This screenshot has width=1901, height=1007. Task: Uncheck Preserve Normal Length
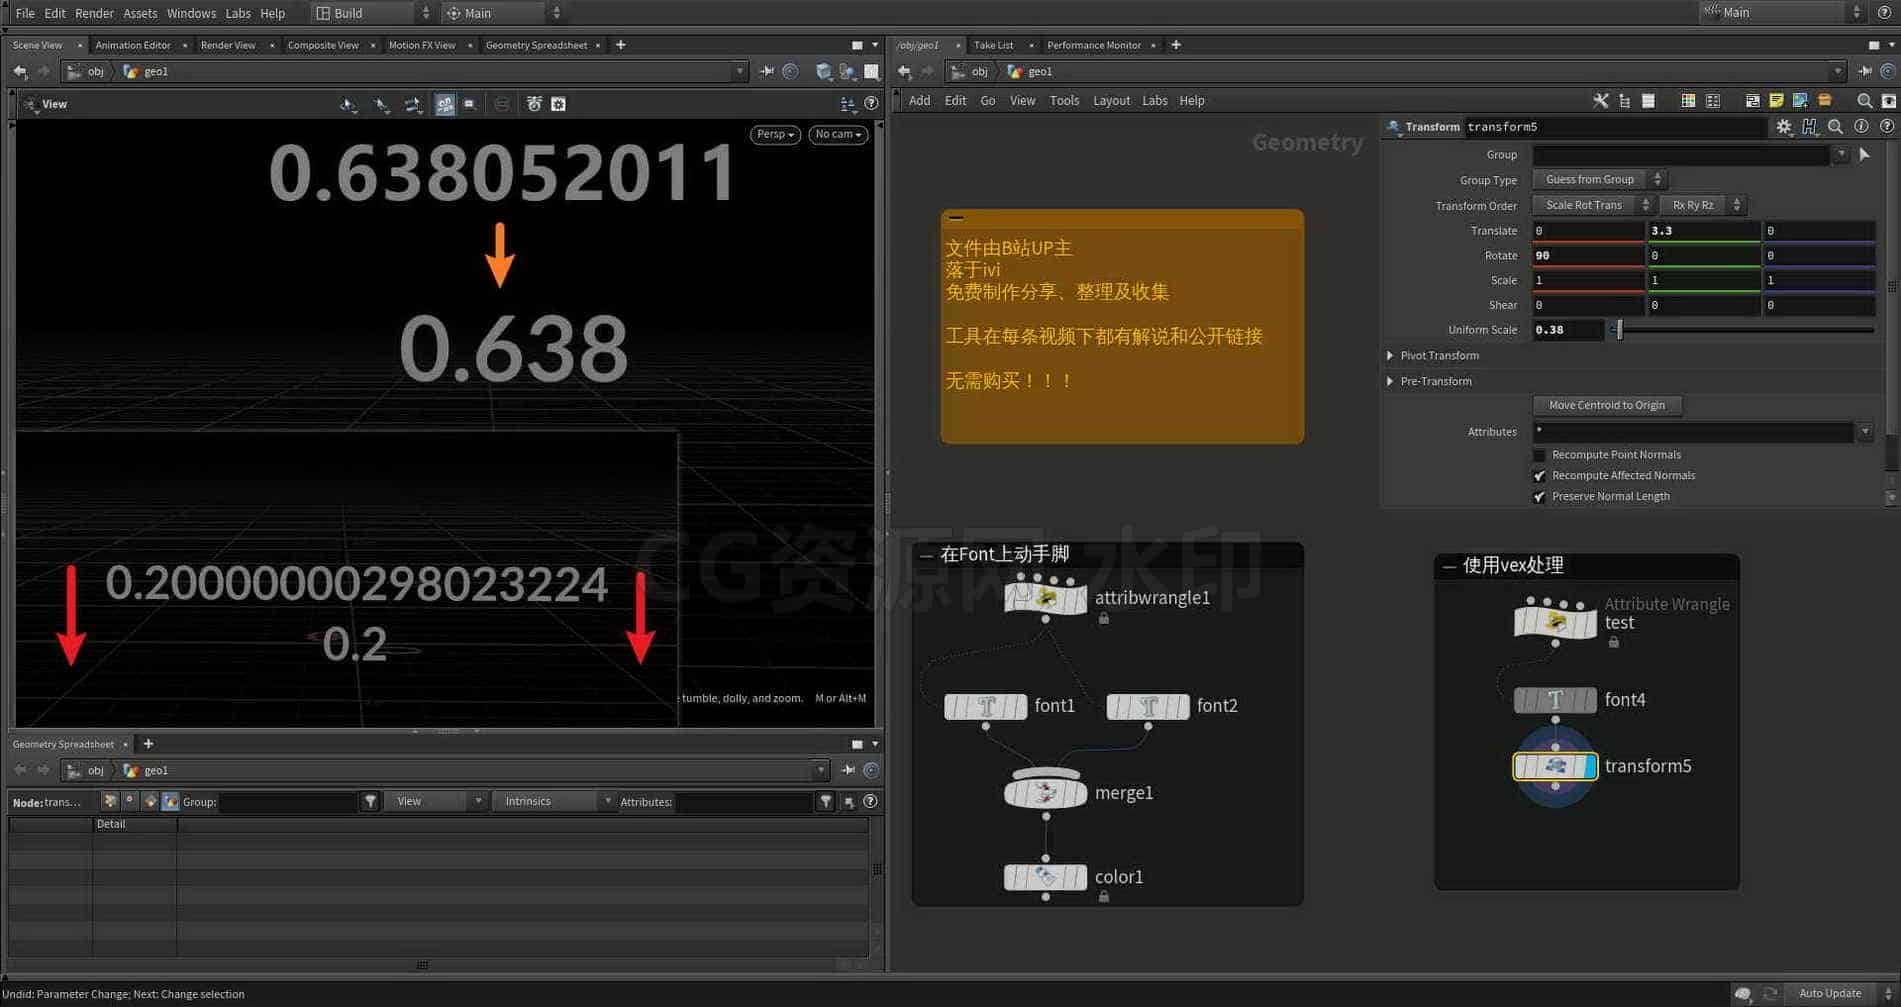pyautogui.click(x=1539, y=497)
